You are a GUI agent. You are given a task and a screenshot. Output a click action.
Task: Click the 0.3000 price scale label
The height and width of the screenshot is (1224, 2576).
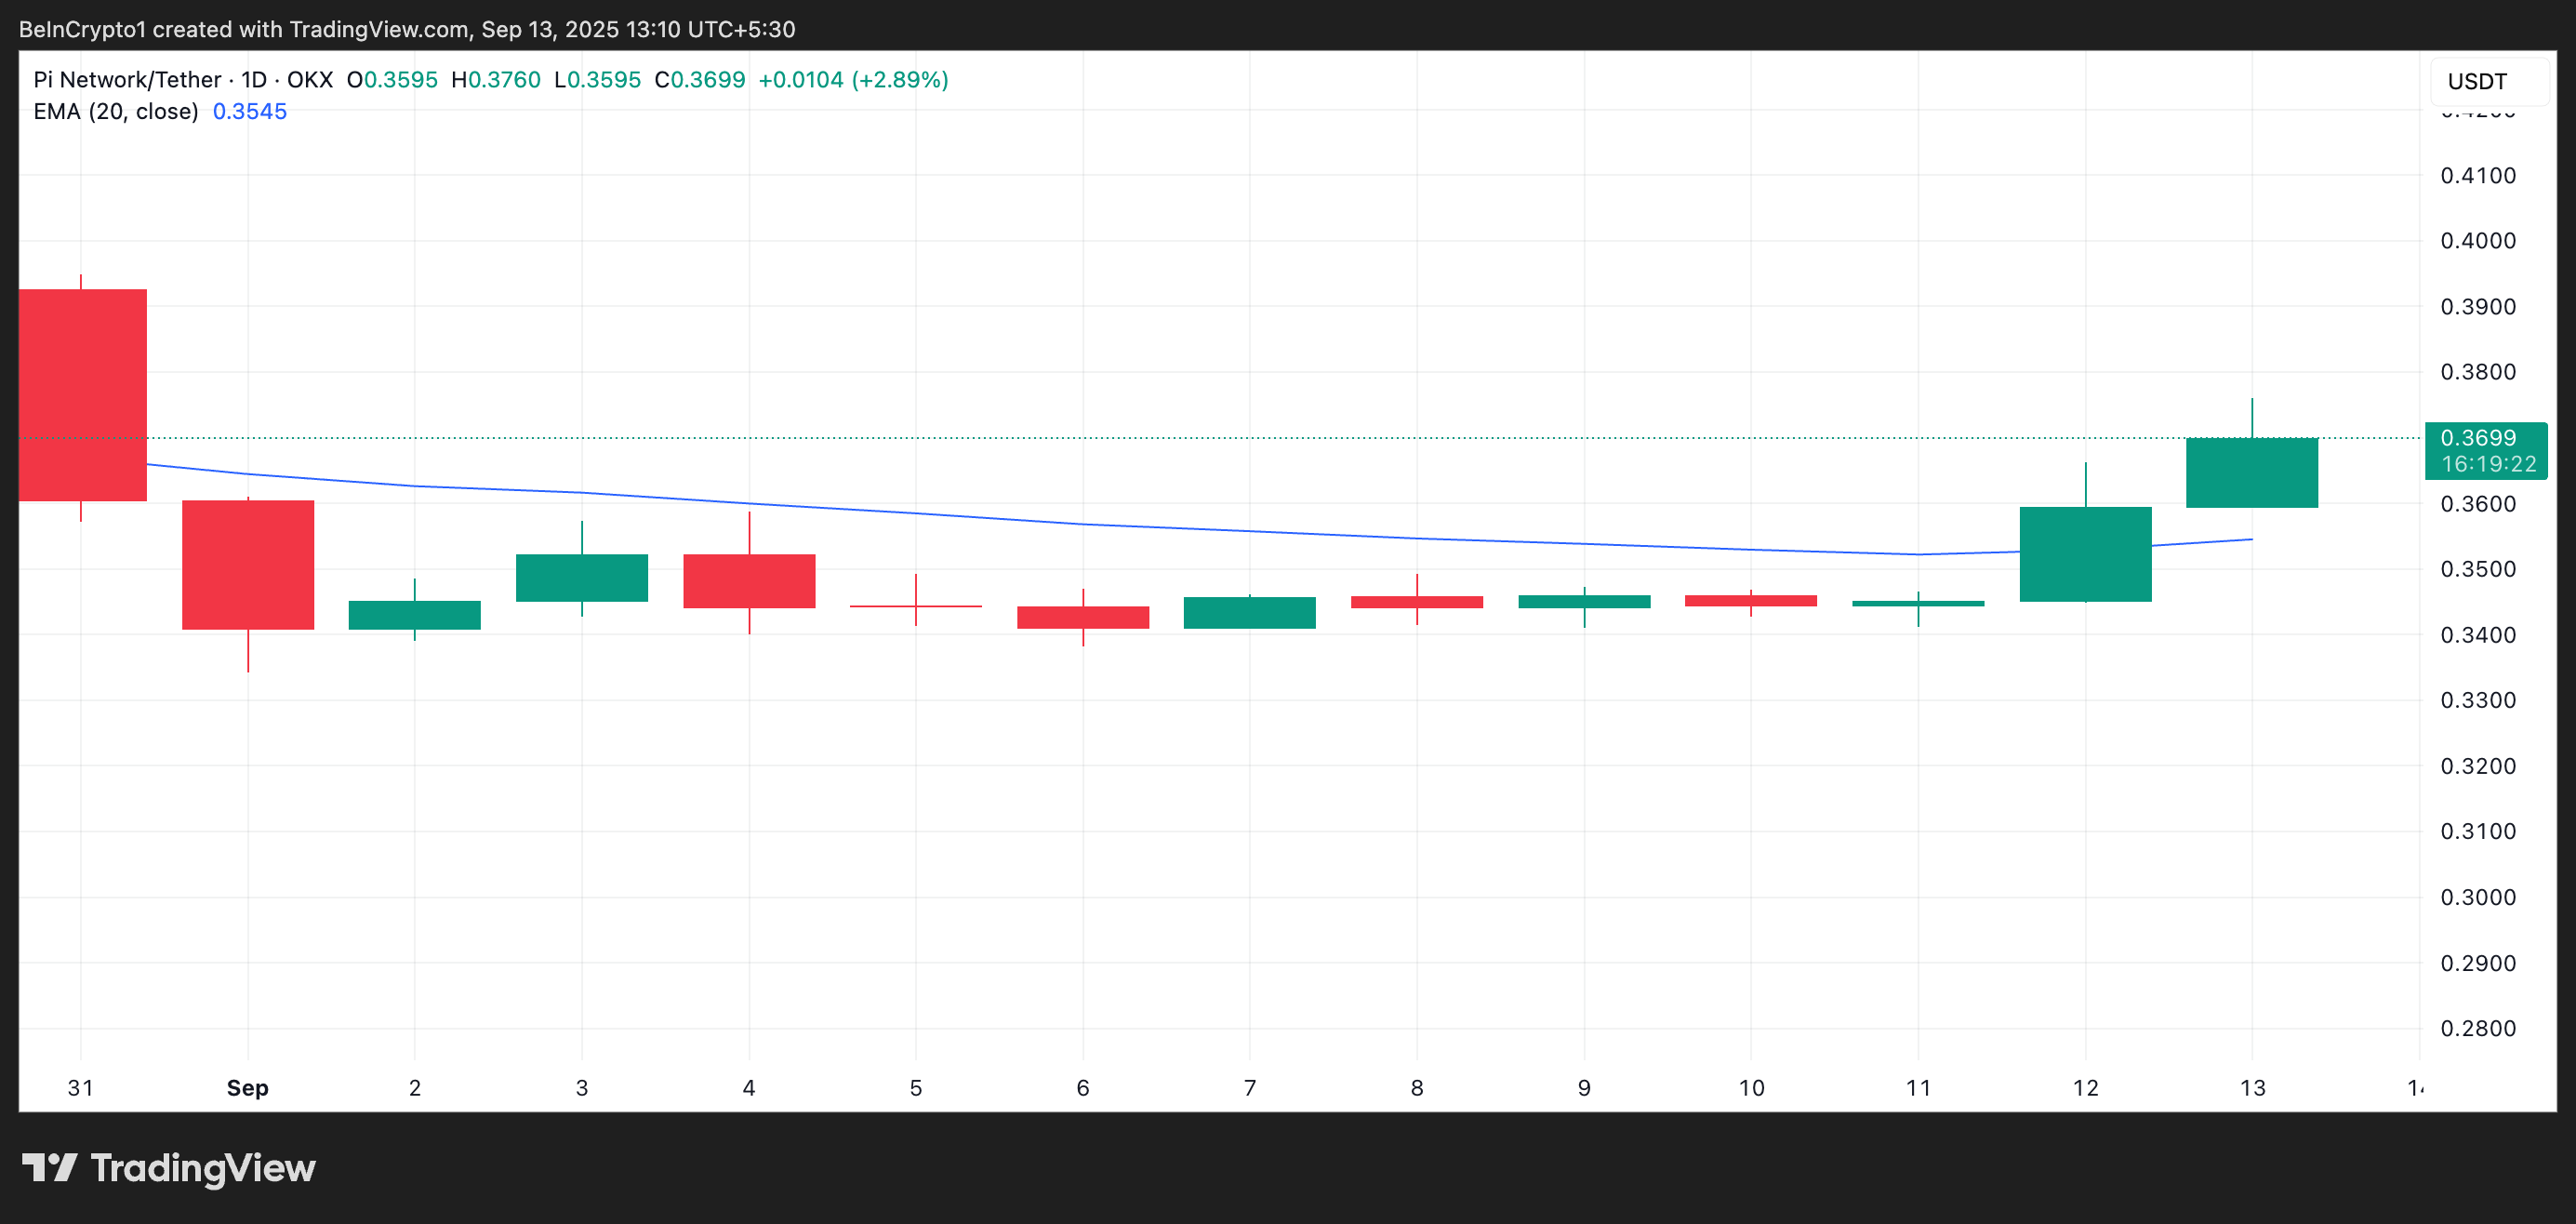[2477, 897]
